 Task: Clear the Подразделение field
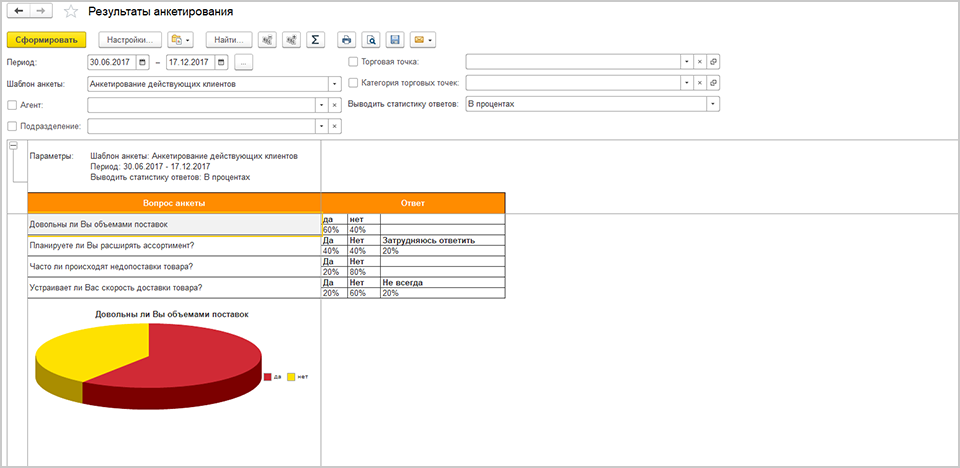(334, 126)
